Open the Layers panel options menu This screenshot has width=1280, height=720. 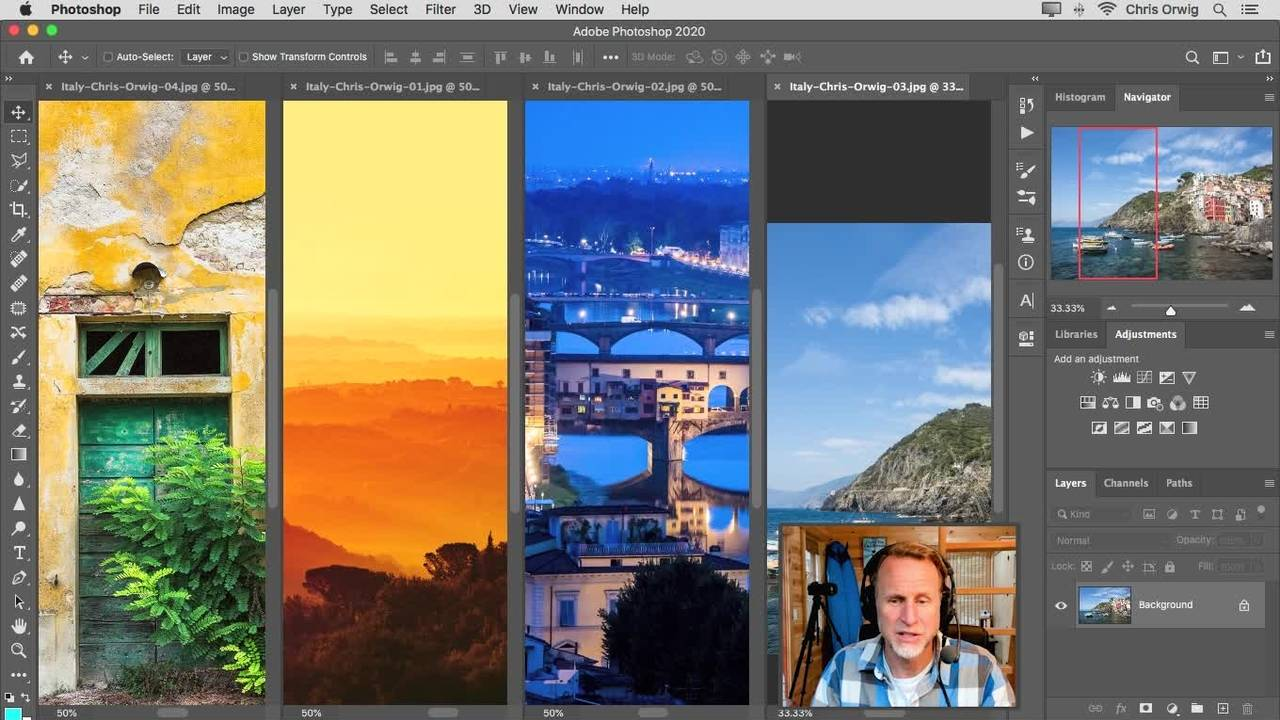(1269, 483)
